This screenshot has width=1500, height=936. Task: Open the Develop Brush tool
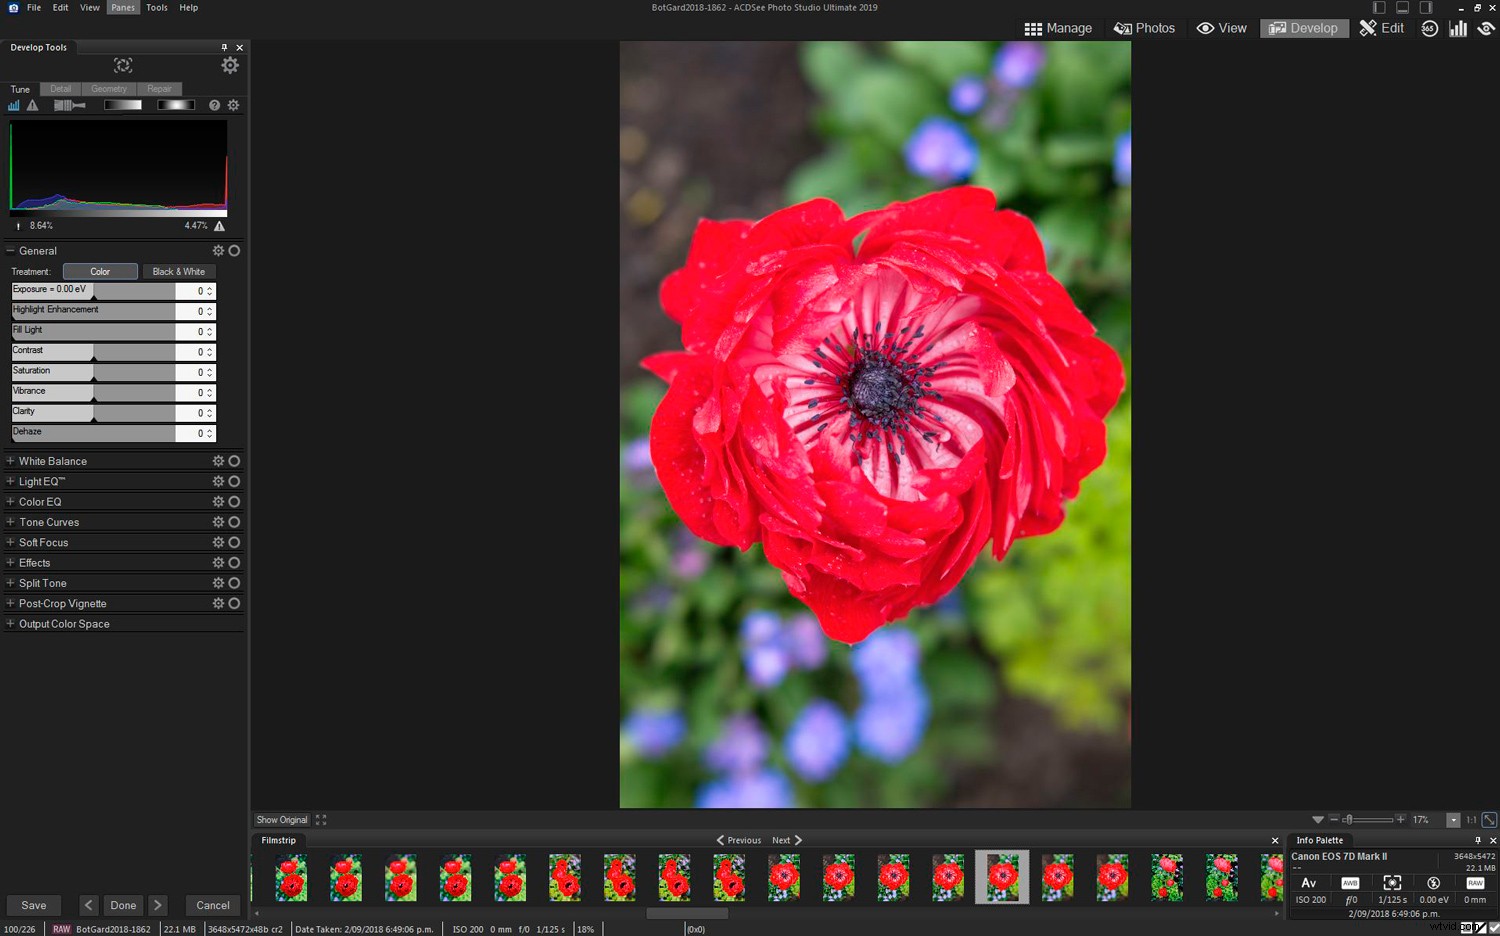tap(70, 105)
